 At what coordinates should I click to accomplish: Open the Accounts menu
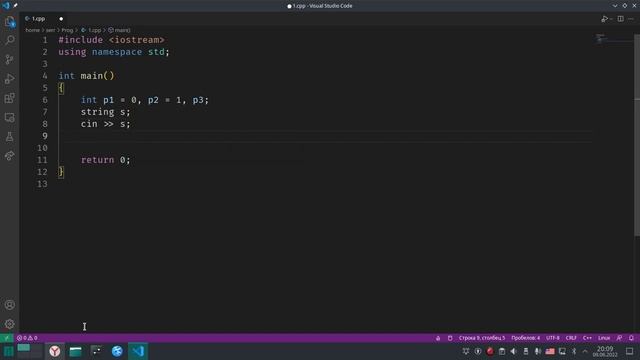9,305
